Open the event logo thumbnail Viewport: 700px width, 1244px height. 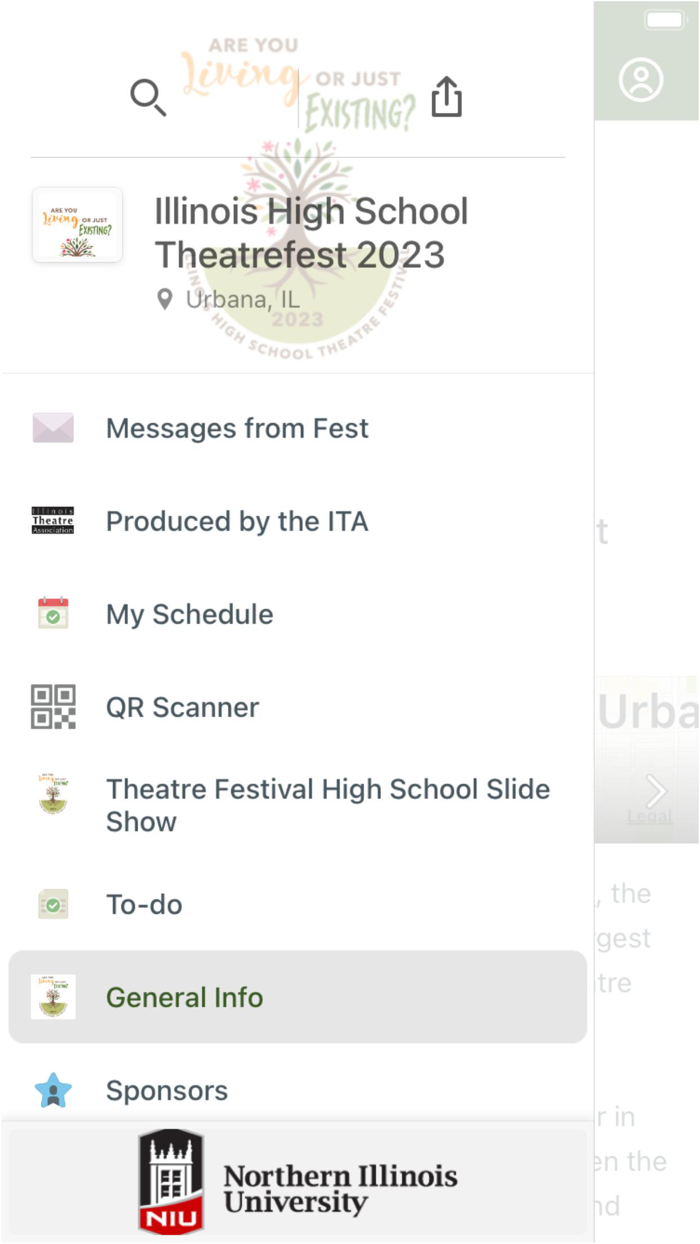pos(77,226)
